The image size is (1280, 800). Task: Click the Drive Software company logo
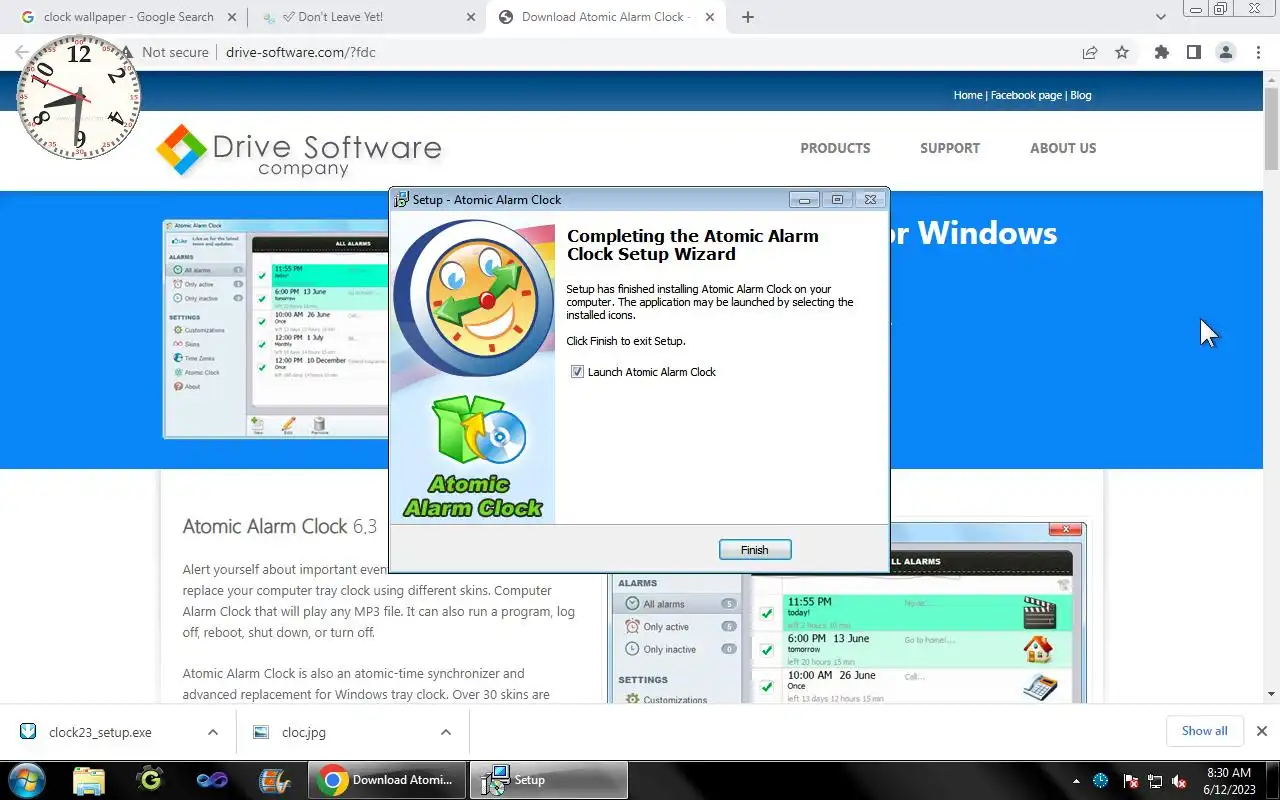299,151
